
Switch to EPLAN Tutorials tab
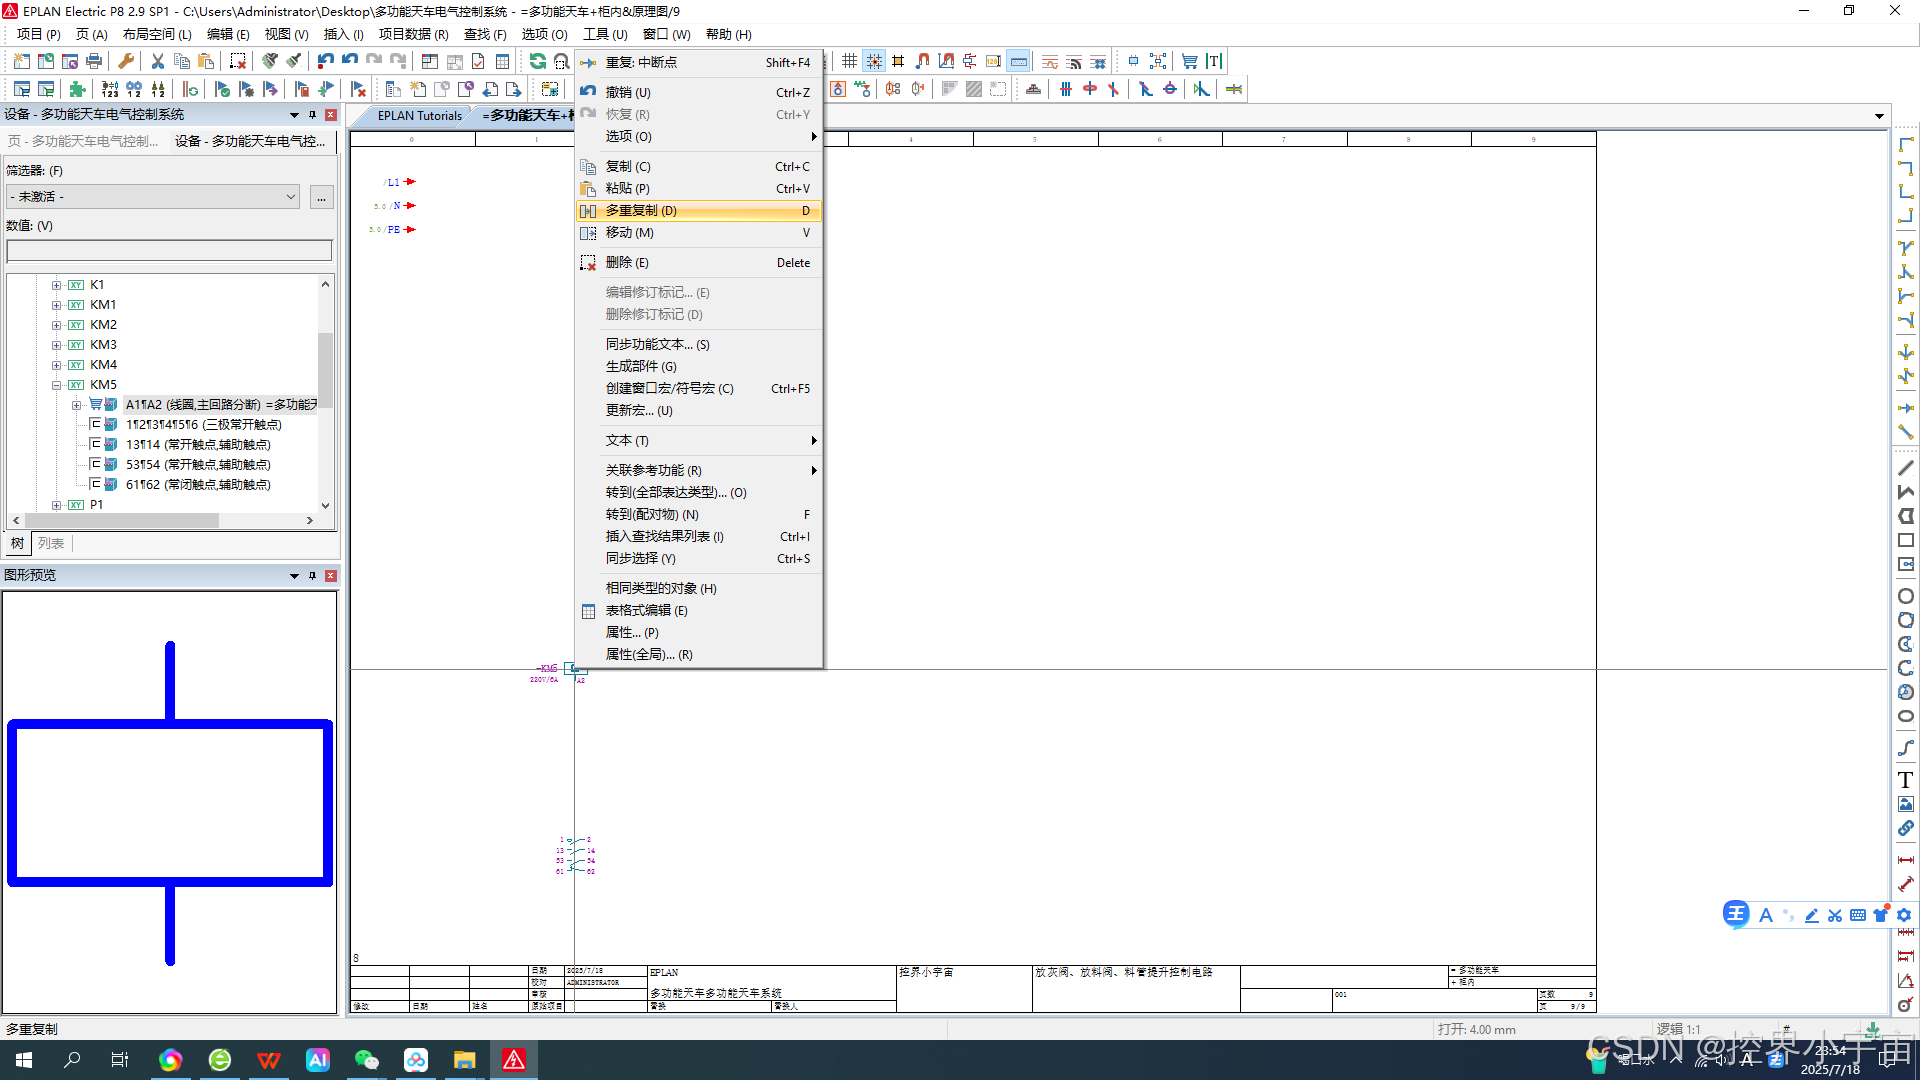tap(419, 116)
